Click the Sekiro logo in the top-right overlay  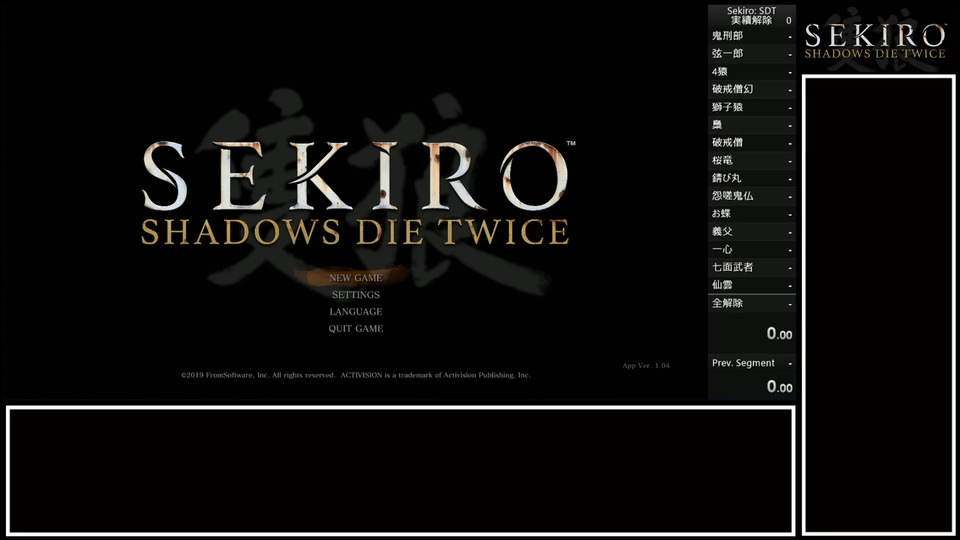click(x=875, y=40)
